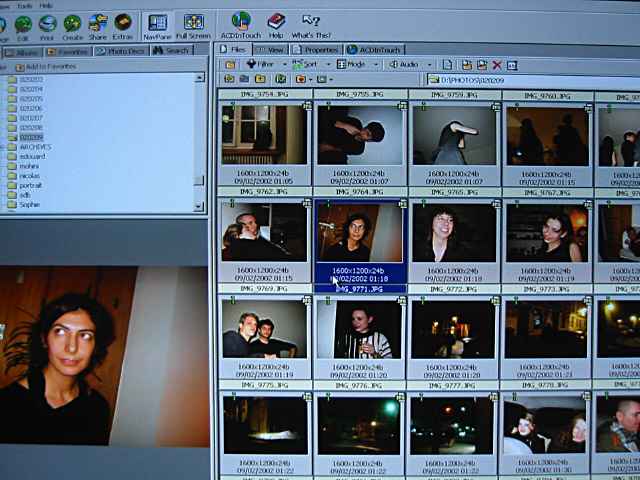Click the new document icon after Audio

447,65
